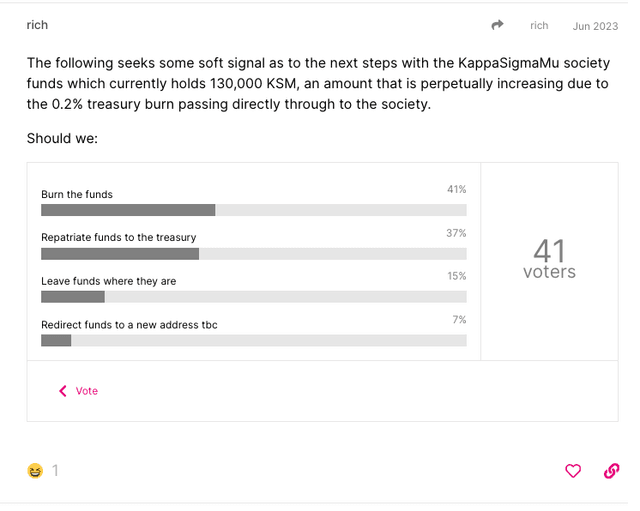Image resolution: width=640 pixels, height=511 pixels.
Task: Click the reply arrow icon in header
Action: click(497, 25)
